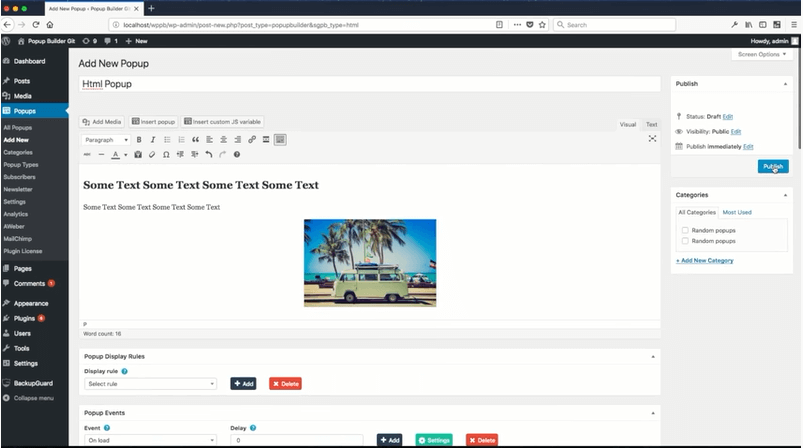Click the Insert popup button
The width and height of the screenshot is (803, 448).
pos(153,122)
